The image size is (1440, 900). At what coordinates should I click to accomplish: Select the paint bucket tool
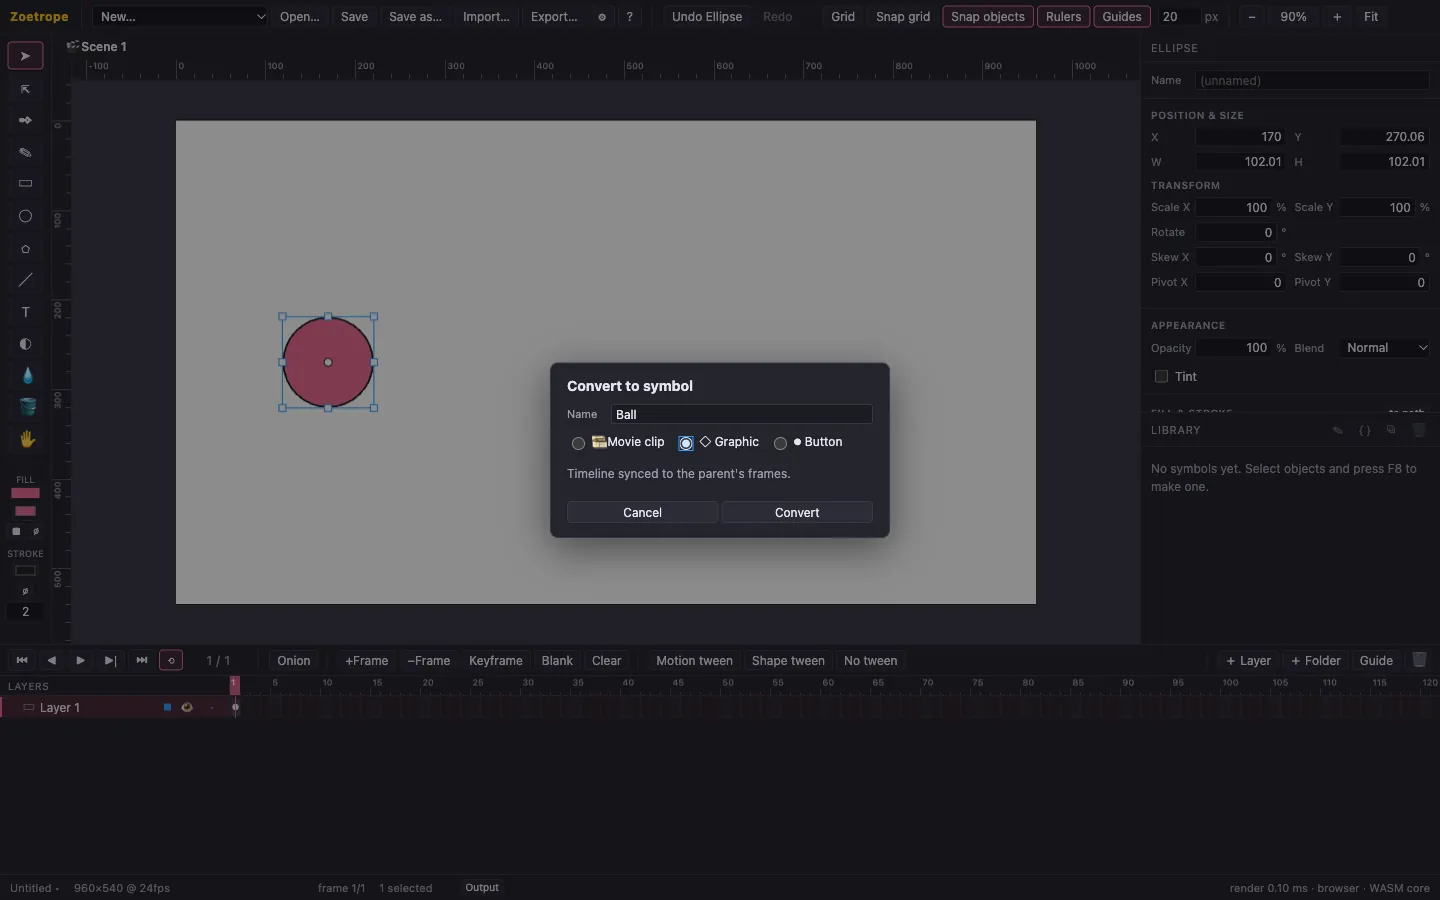(x=25, y=407)
